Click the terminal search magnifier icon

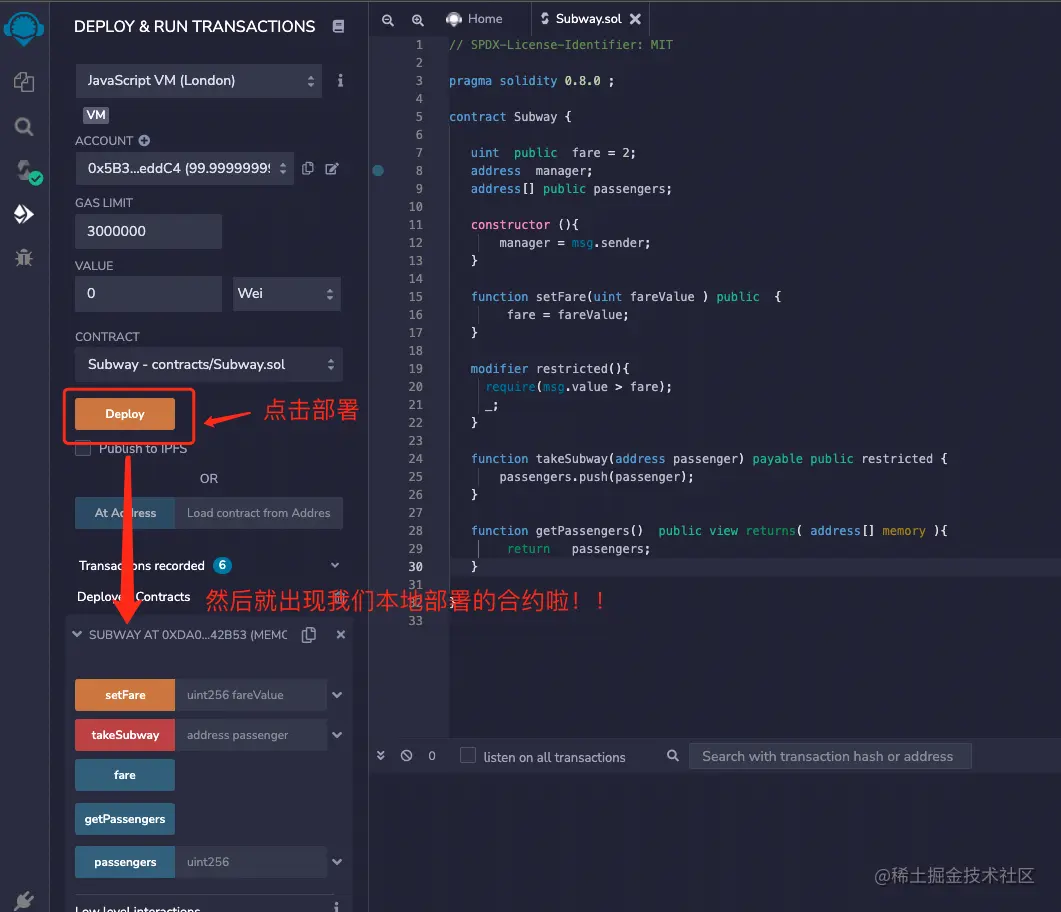(x=673, y=756)
